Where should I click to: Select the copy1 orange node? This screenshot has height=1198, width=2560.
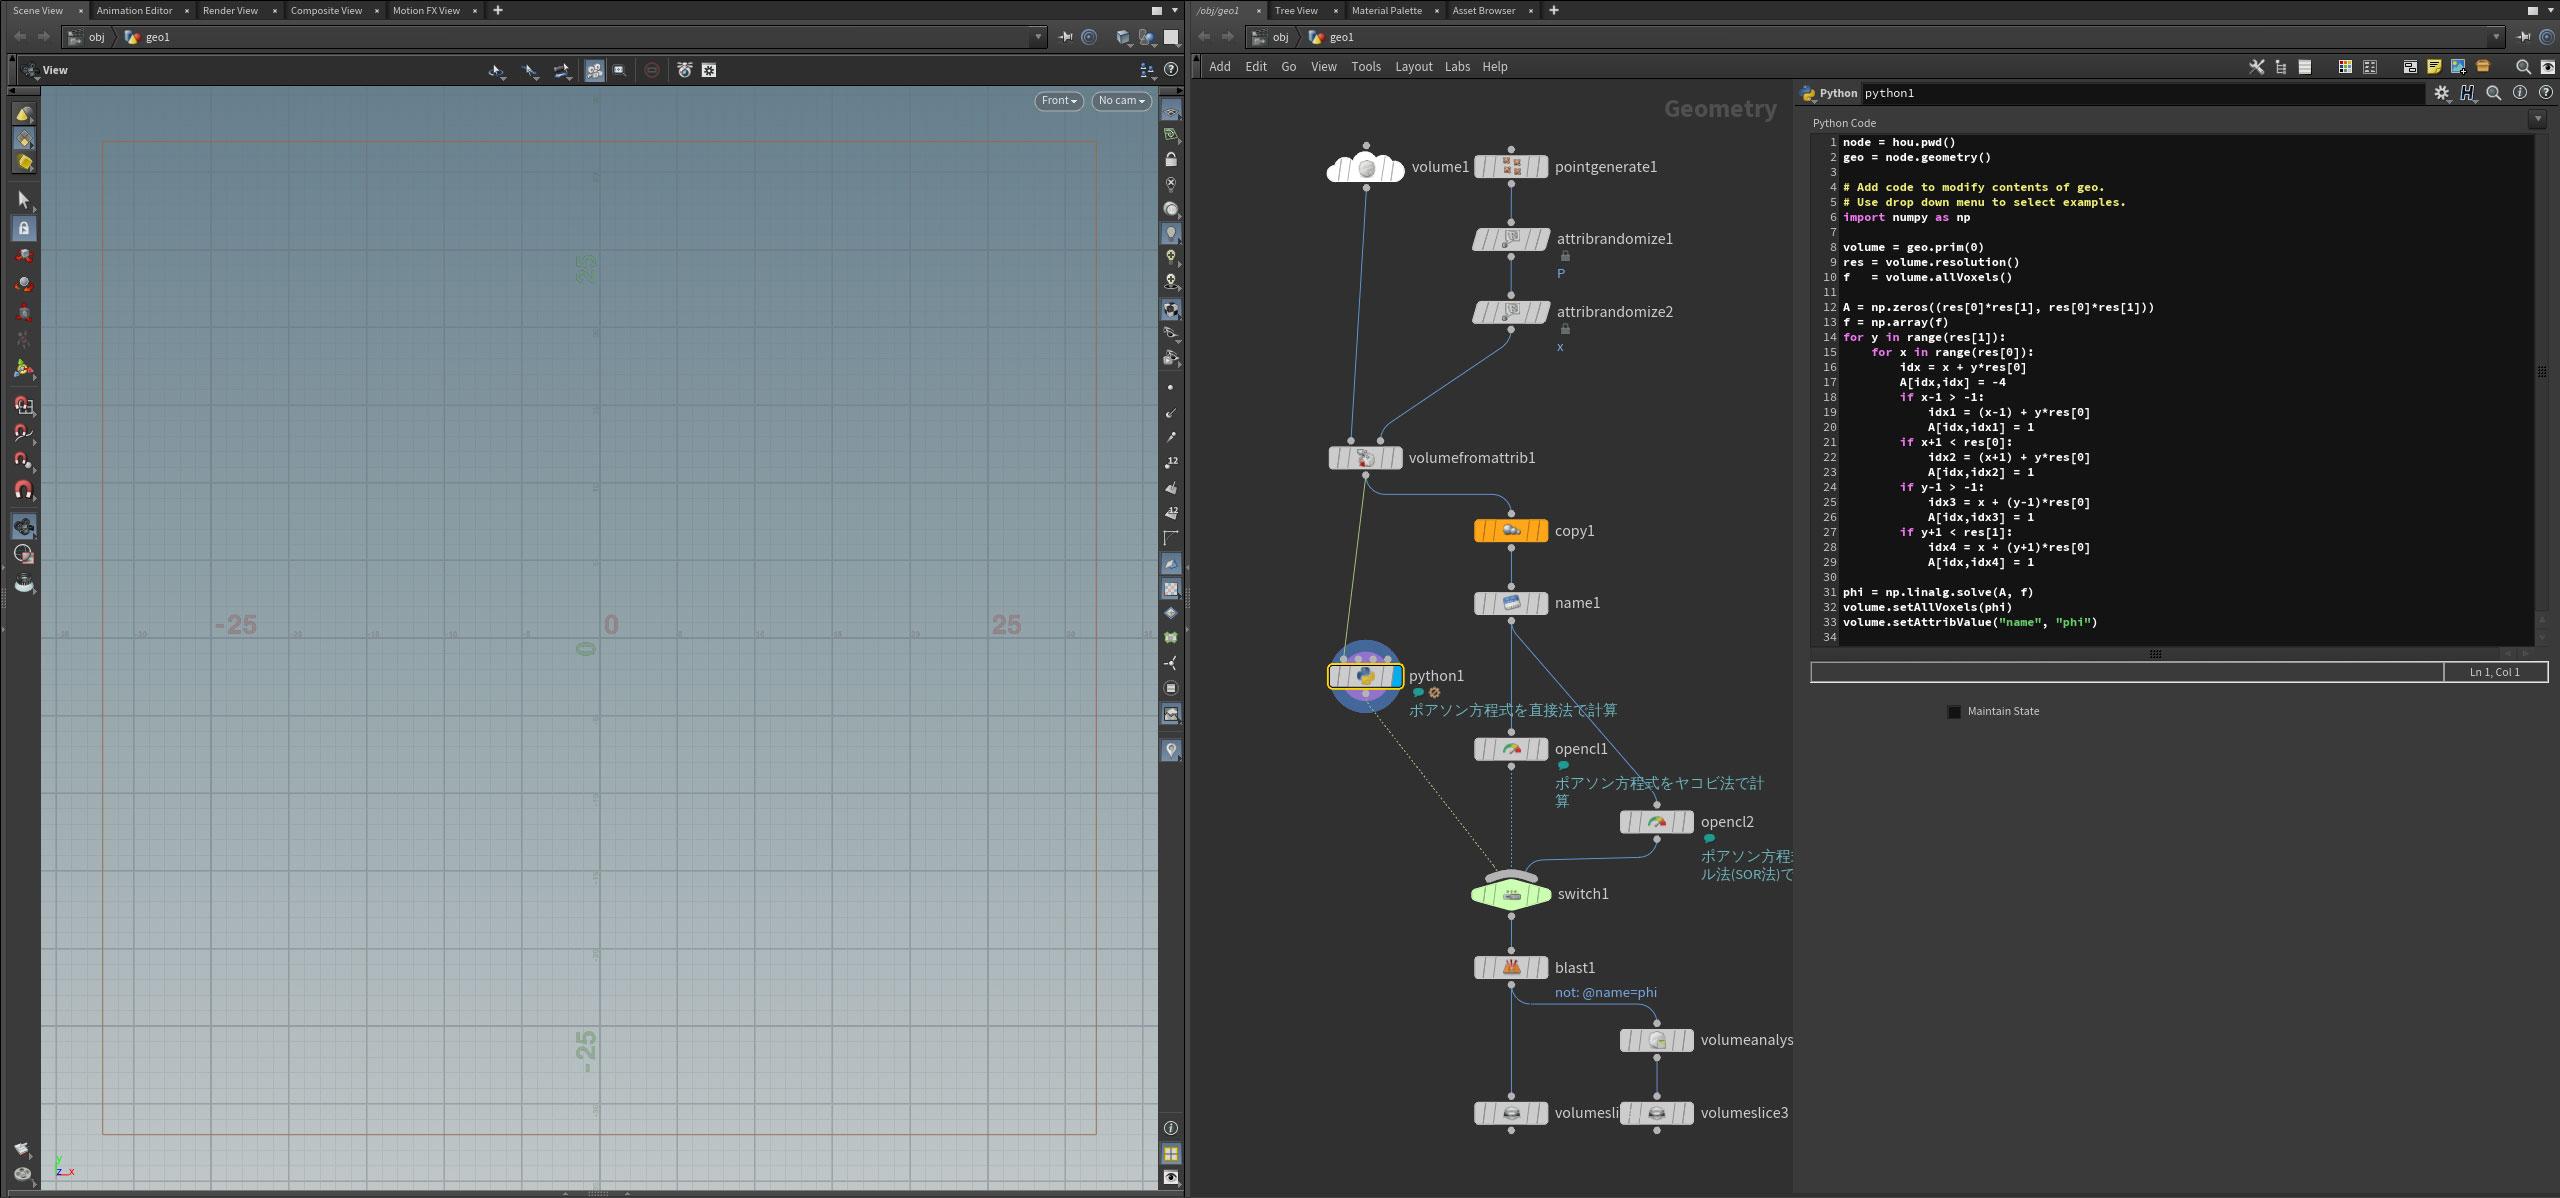pyautogui.click(x=1511, y=531)
